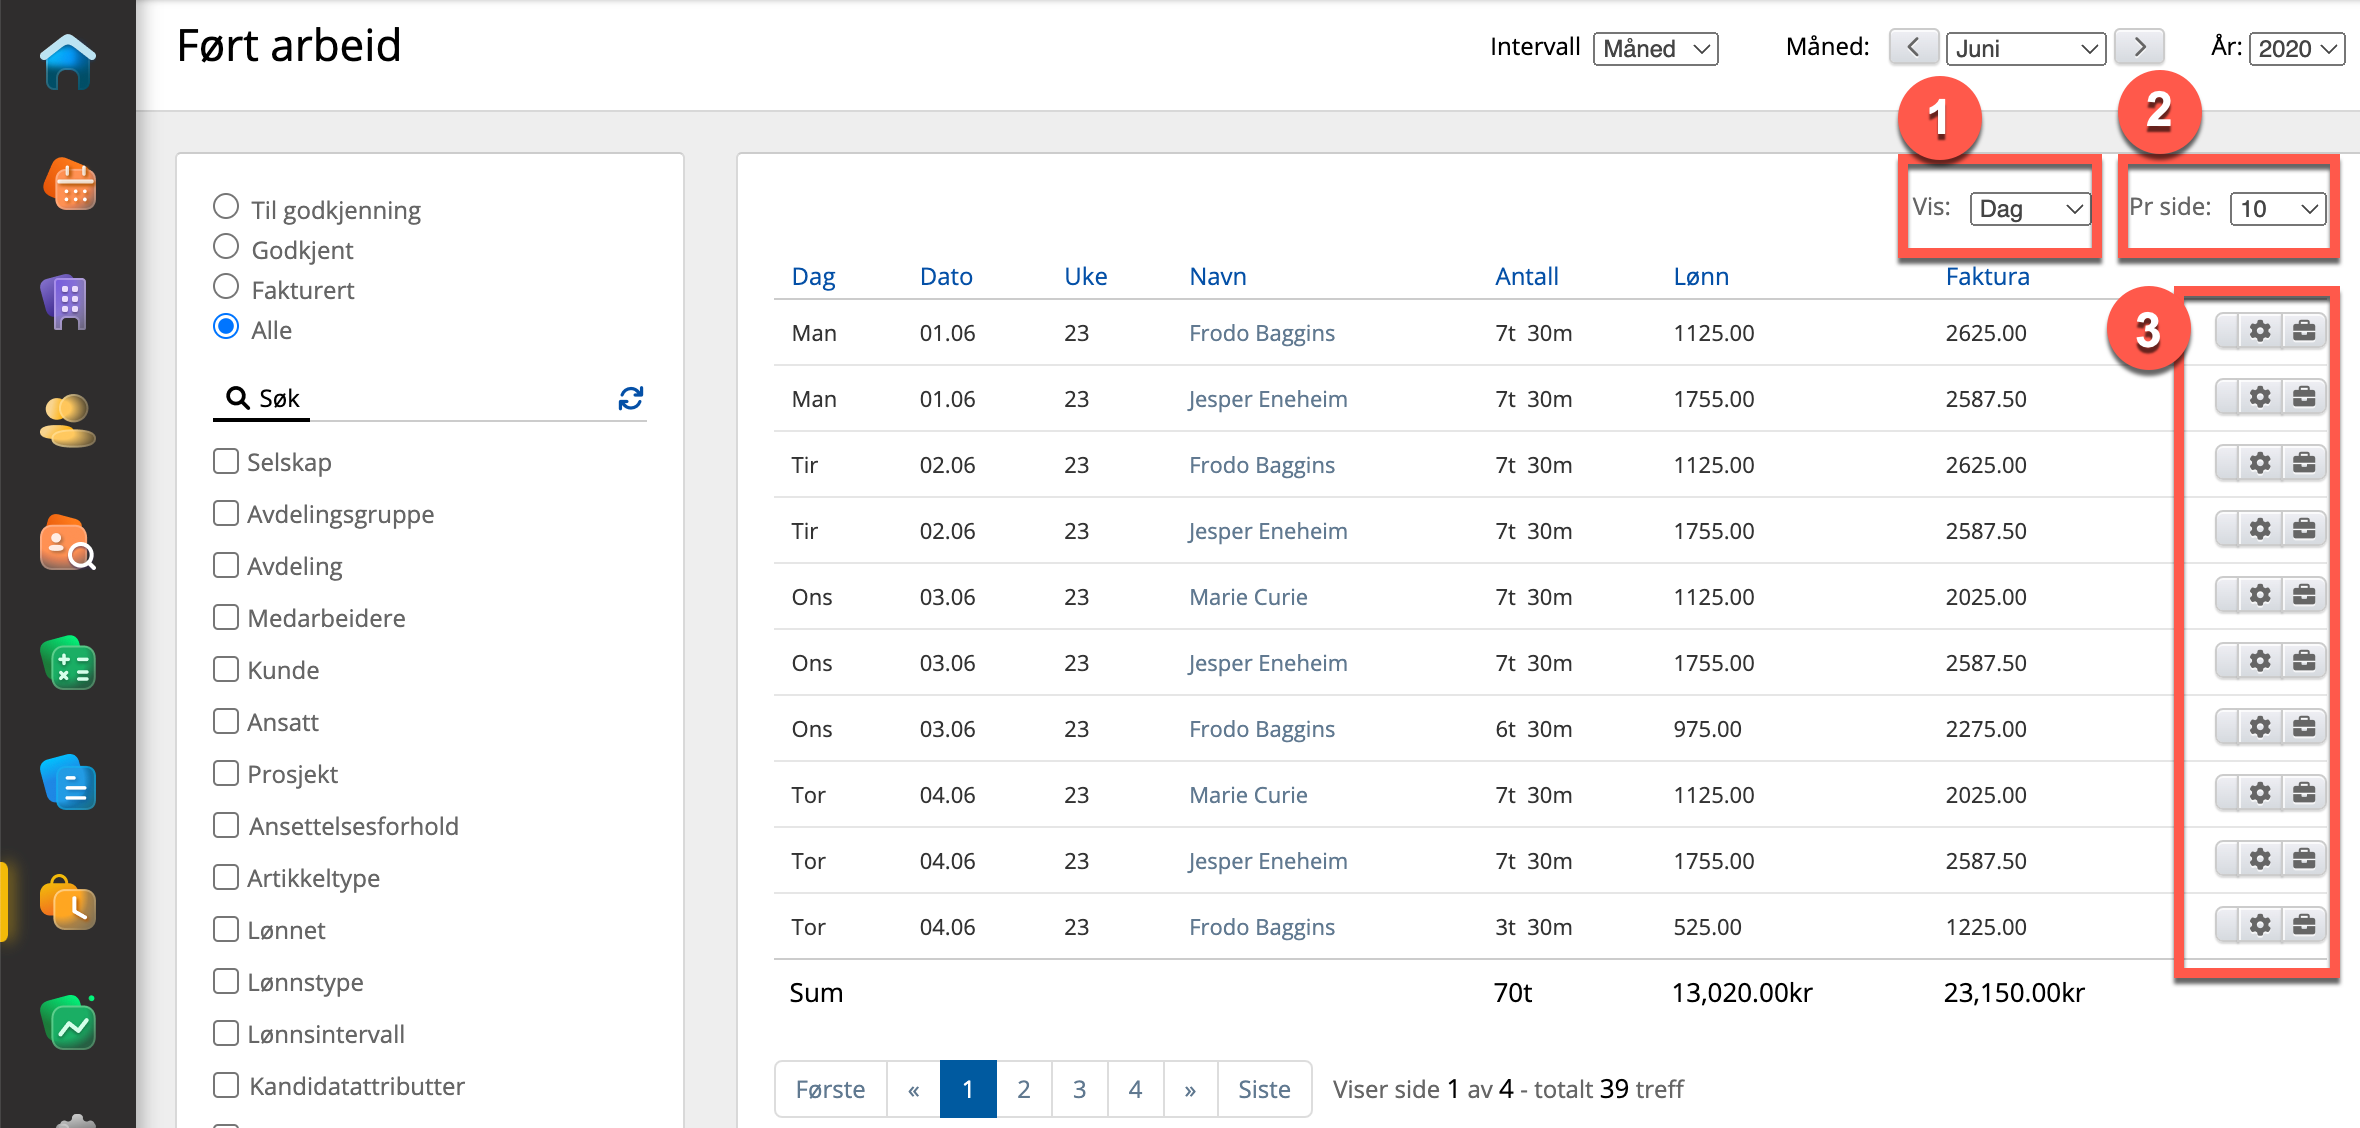Click next month arrow button

pos(2139,47)
